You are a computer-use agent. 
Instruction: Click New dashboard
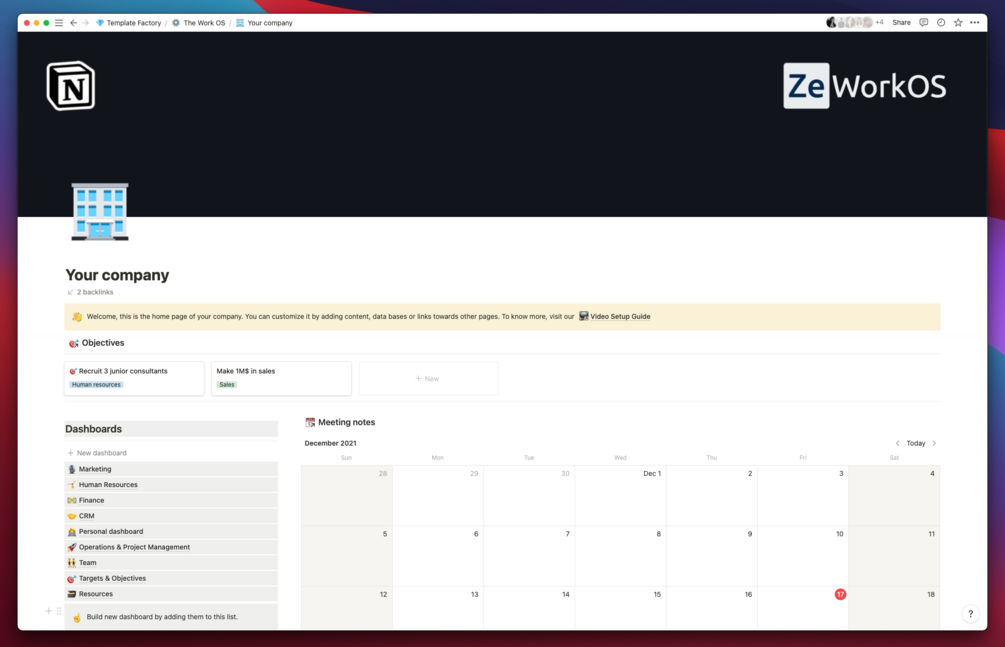97,453
